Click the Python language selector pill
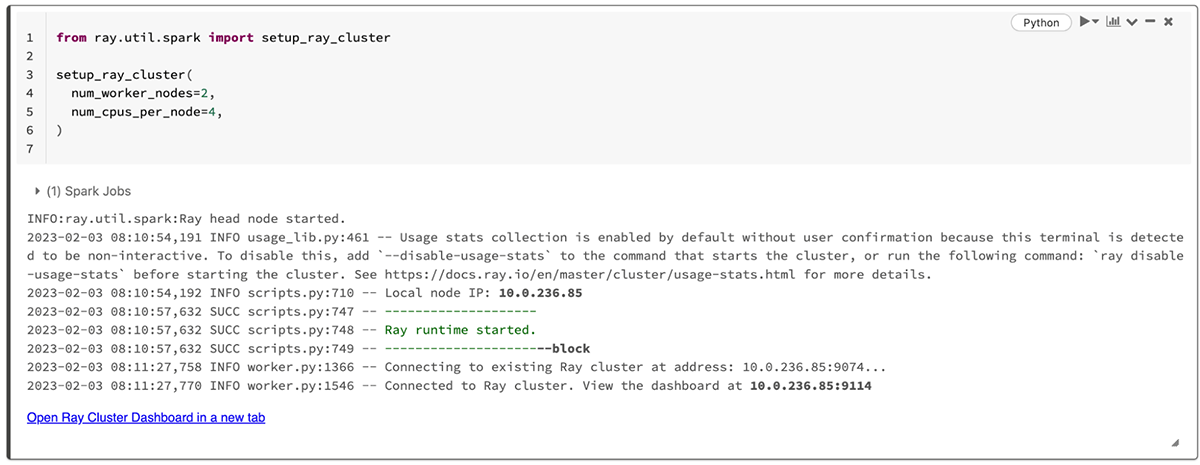This screenshot has width=1200, height=465. 1041,22
